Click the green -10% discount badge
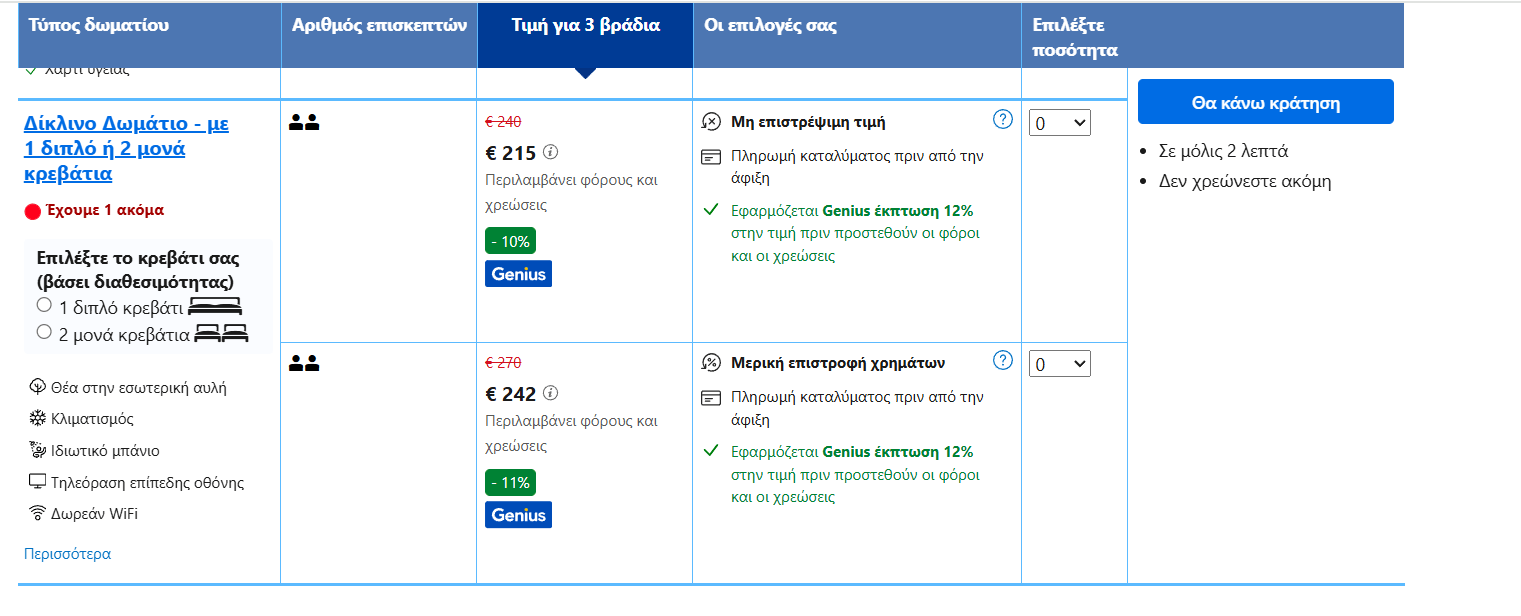 point(510,241)
